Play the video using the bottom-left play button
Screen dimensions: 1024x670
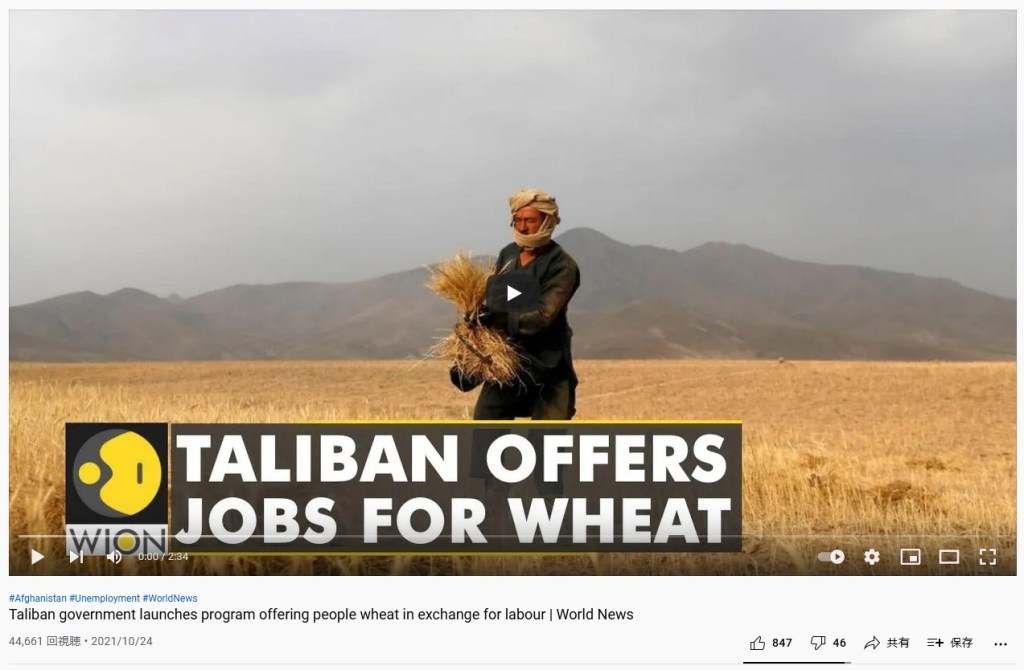point(37,557)
